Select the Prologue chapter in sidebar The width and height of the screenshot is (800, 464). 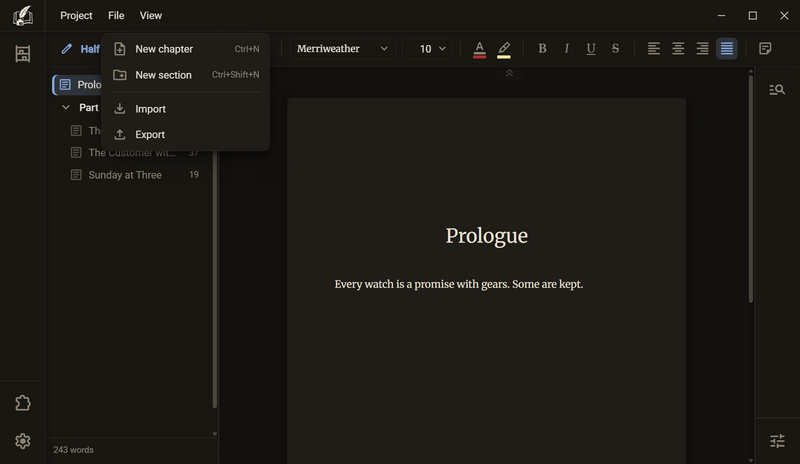coord(78,85)
